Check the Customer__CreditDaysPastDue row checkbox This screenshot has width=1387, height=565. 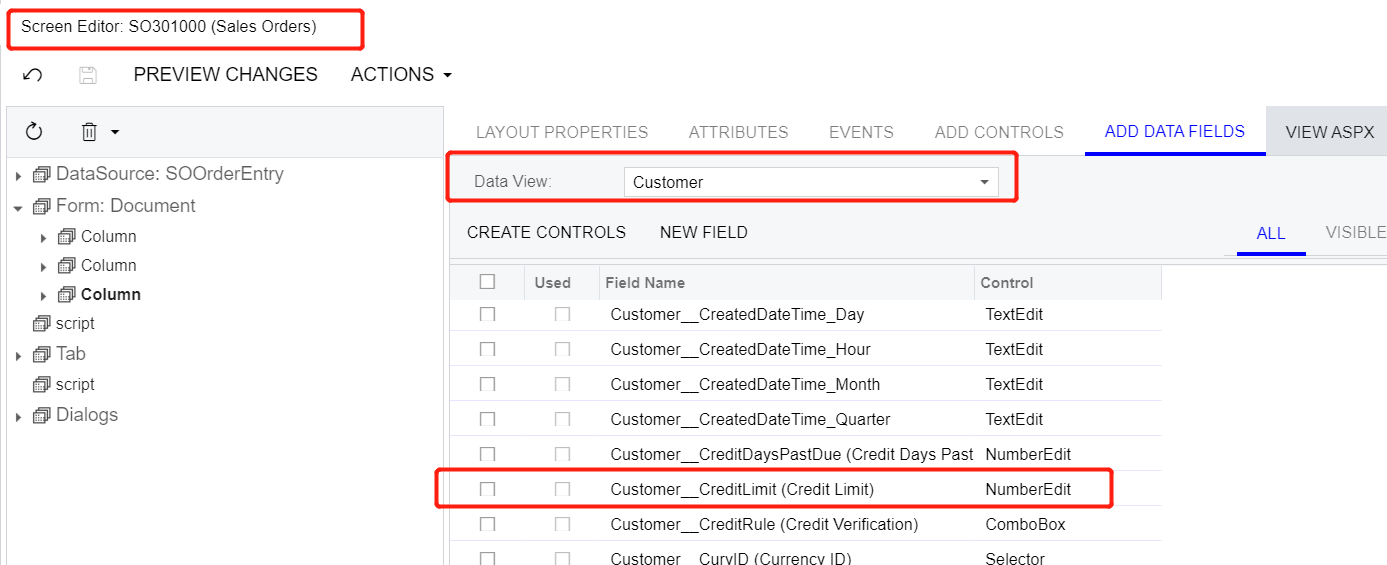click(x=487, y=454)
